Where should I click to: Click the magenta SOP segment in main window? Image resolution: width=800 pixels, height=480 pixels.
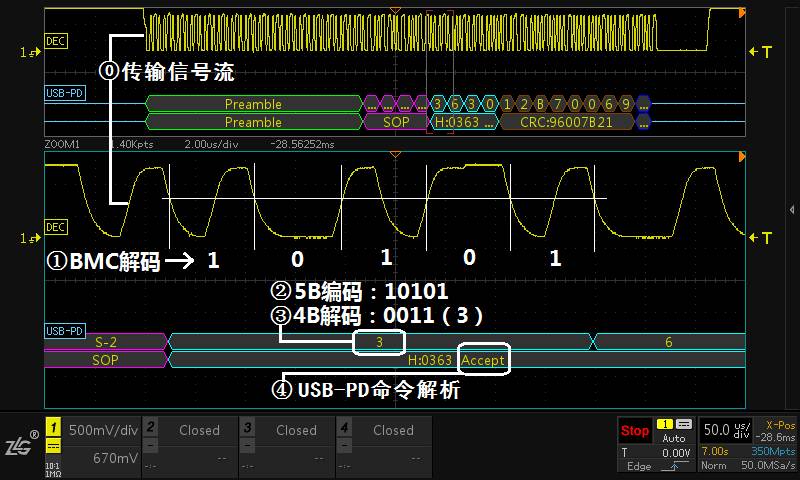395,122
